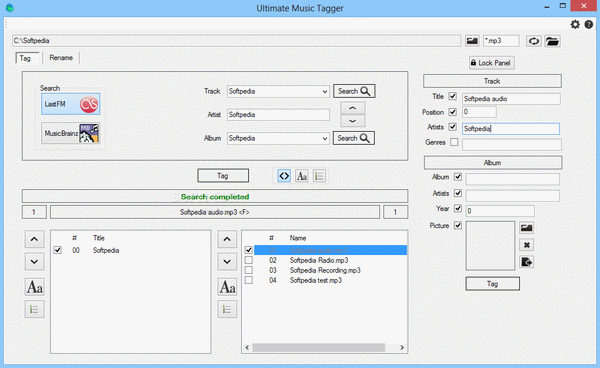
Task: Open the settings gear icon
Action: (x=575, y=24)
